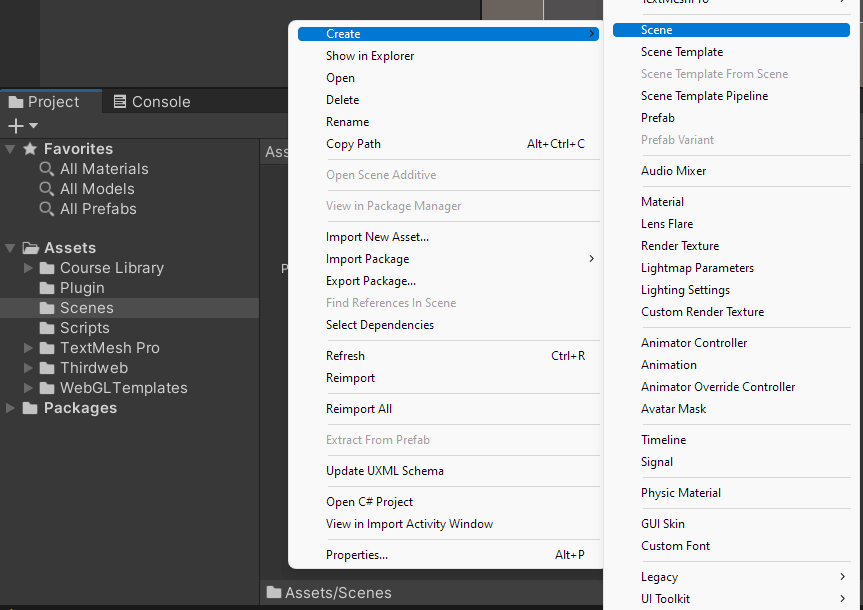The image size is (863, 610).
Task: Switch to the Console tab
Action: click(152, 102)
